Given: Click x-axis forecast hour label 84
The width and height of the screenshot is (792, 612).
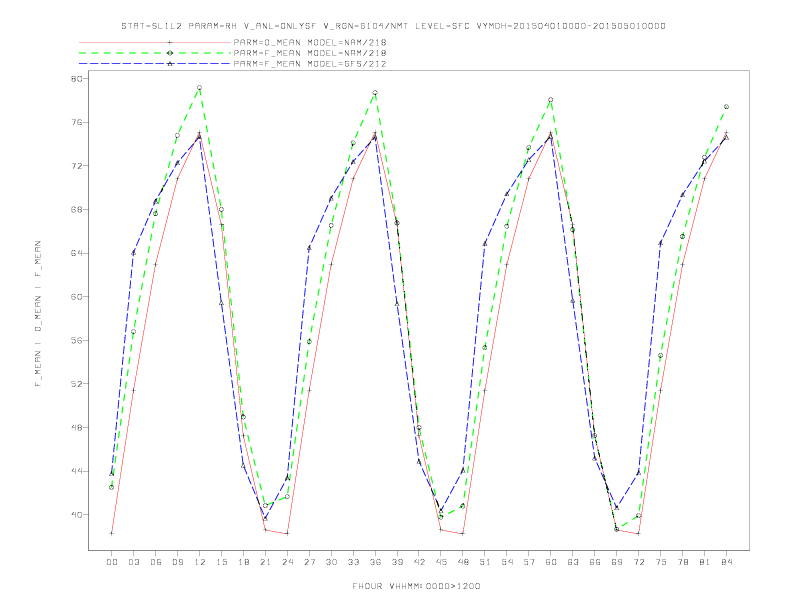Looking at the screenshot, I should pyautogui.click(x=727, y=562).
